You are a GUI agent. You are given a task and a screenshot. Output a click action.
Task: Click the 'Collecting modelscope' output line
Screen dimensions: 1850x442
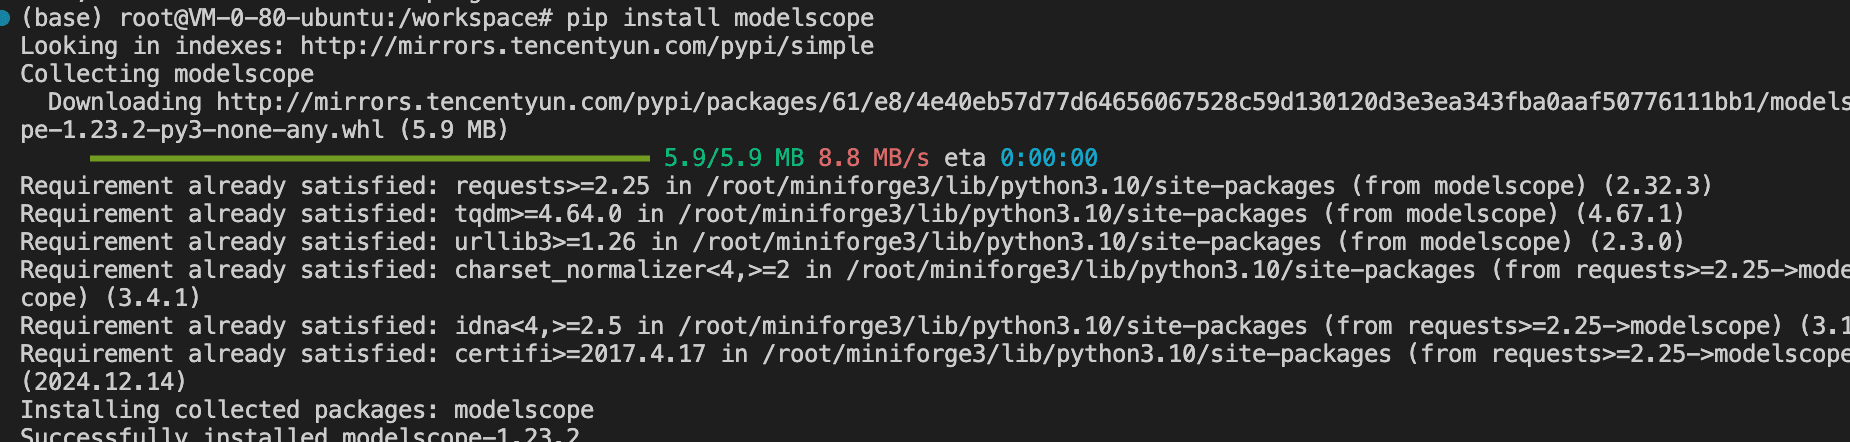(167, 74)
